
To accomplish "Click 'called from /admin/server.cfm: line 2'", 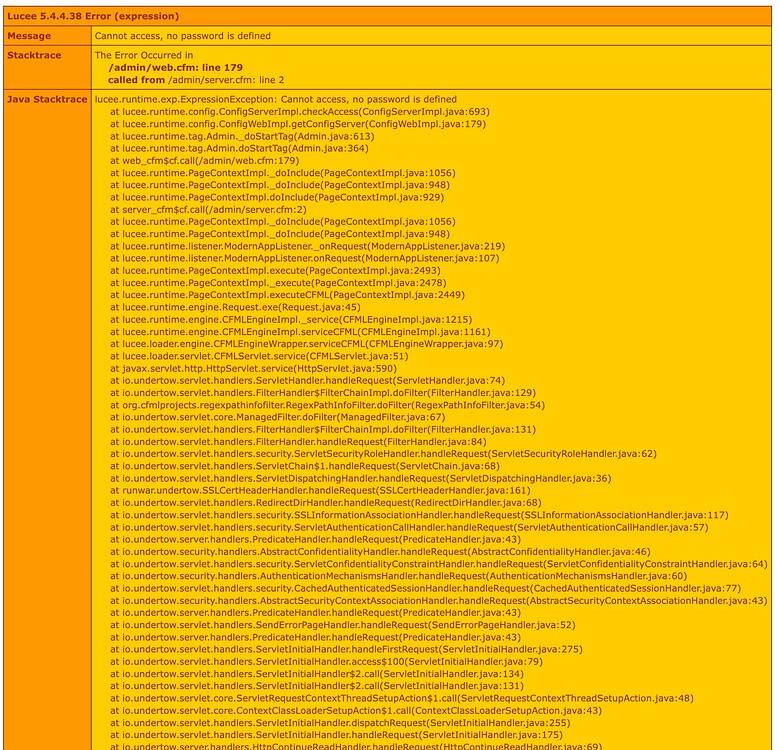I will 196,80.
